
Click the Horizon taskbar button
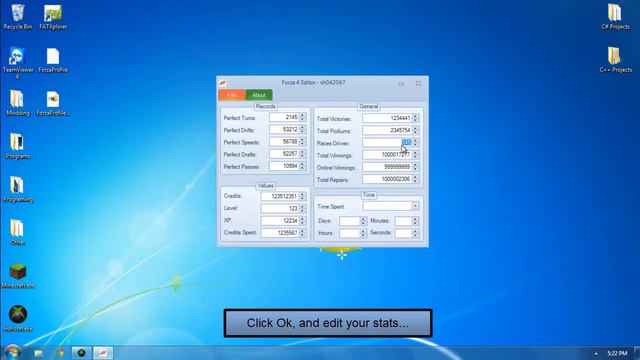tap(81, 353)
